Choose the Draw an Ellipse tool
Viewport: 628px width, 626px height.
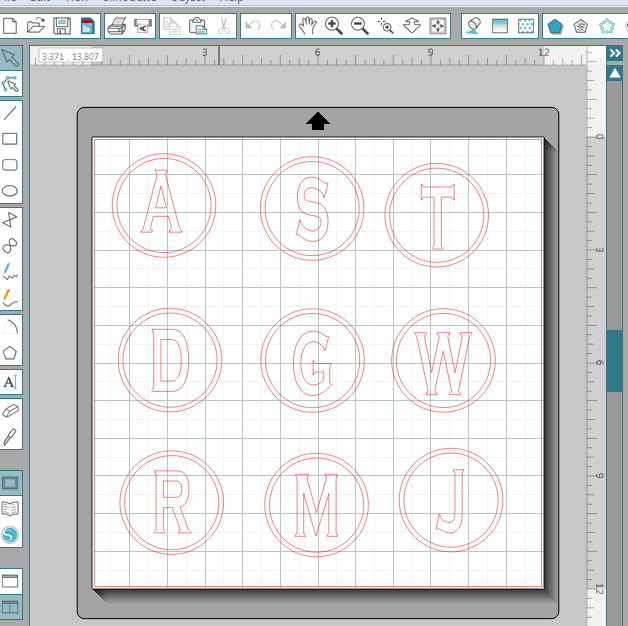(x=10, y=191)
